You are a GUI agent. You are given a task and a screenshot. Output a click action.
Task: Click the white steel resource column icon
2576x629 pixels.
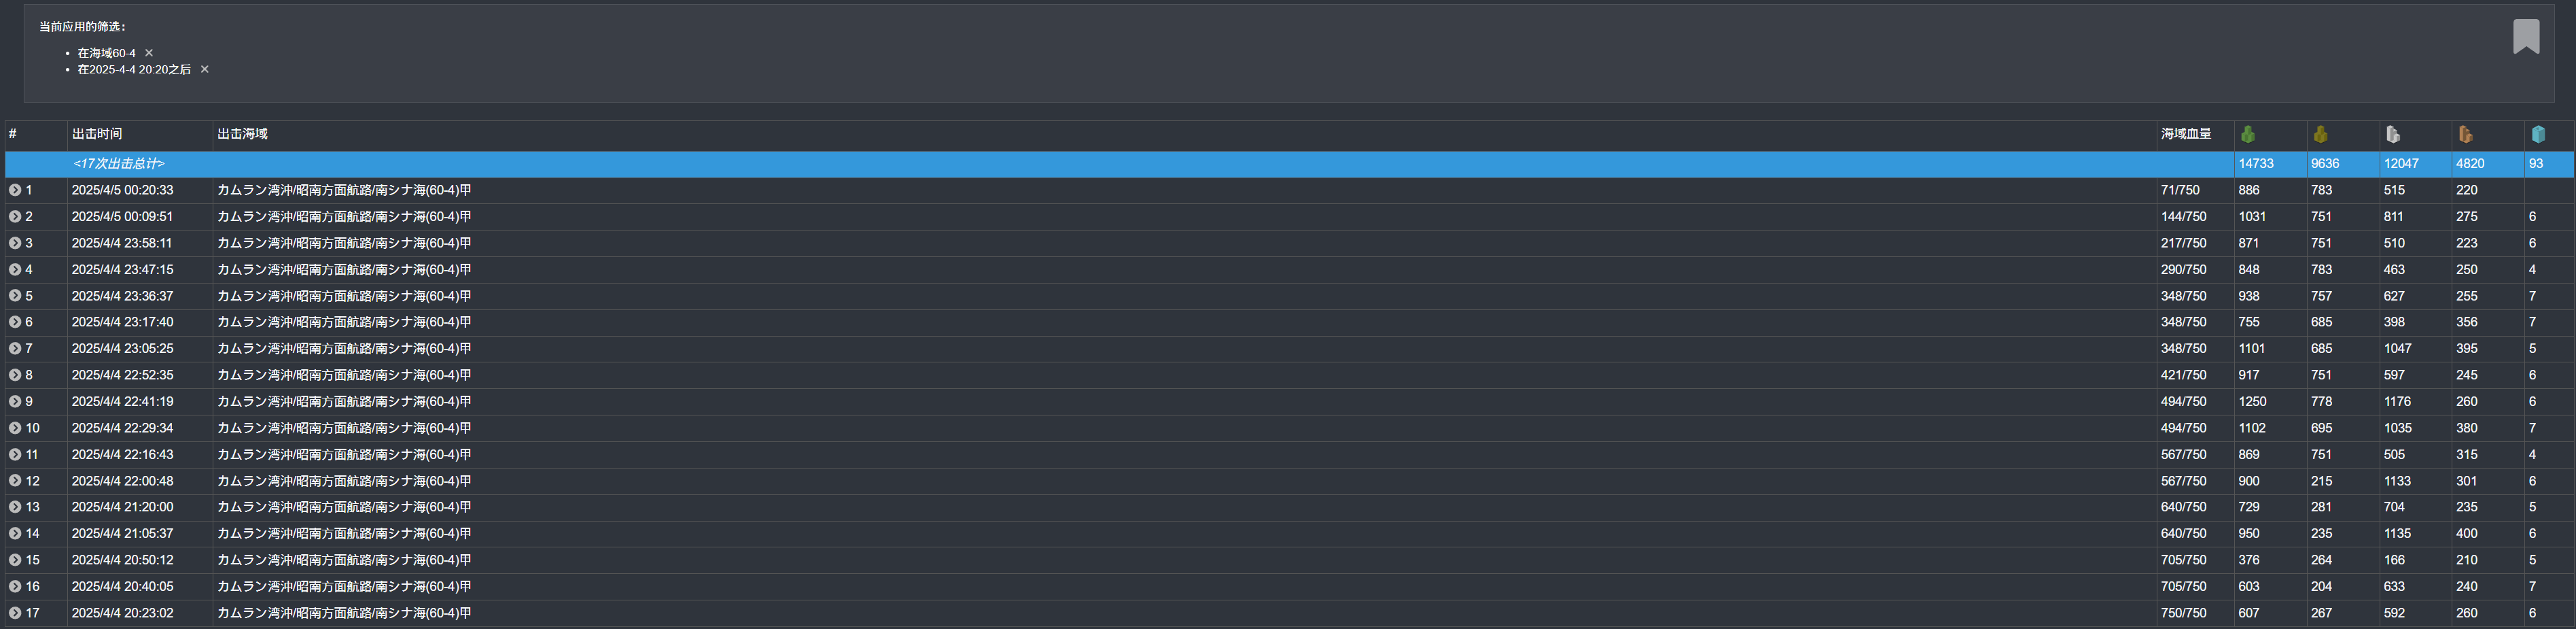click(x=2393, y=134)
